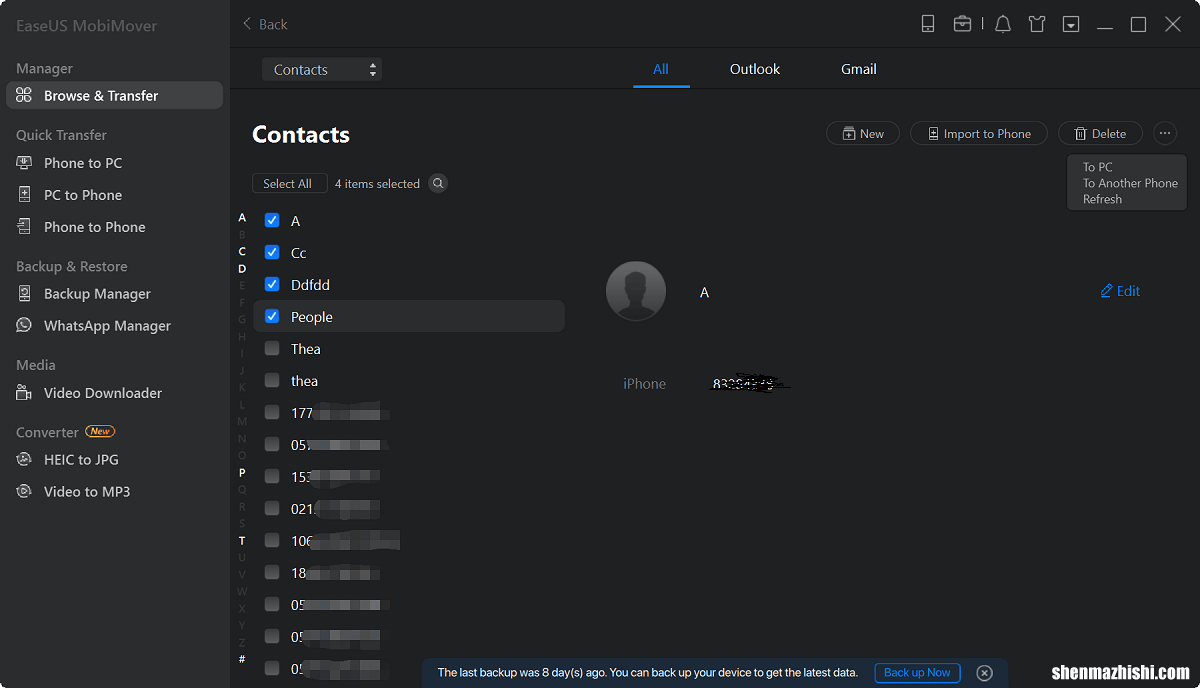This screenshot has height=688, width=1200.
Task: Click the contact avatar placeholder
Action: point(636,291)
